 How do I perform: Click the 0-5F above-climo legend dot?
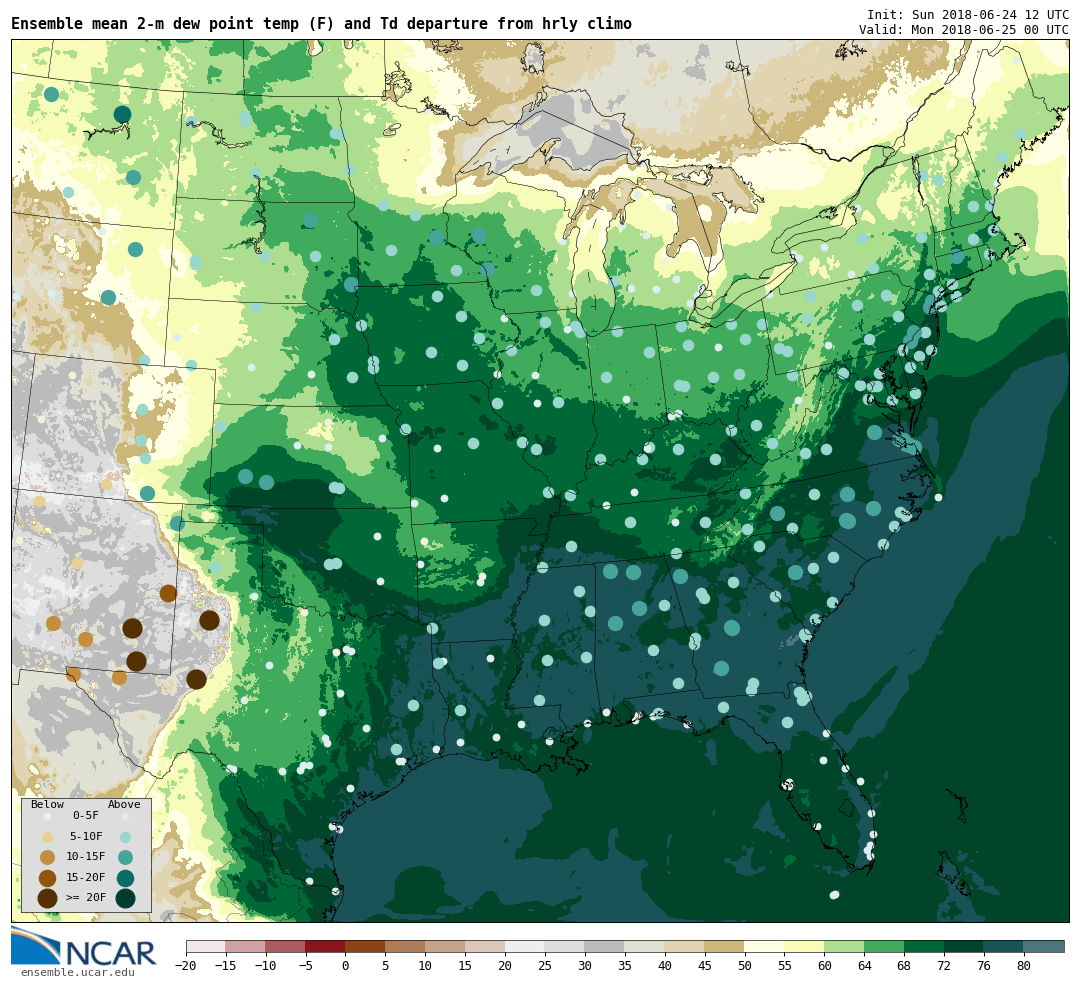click(125, 816)
